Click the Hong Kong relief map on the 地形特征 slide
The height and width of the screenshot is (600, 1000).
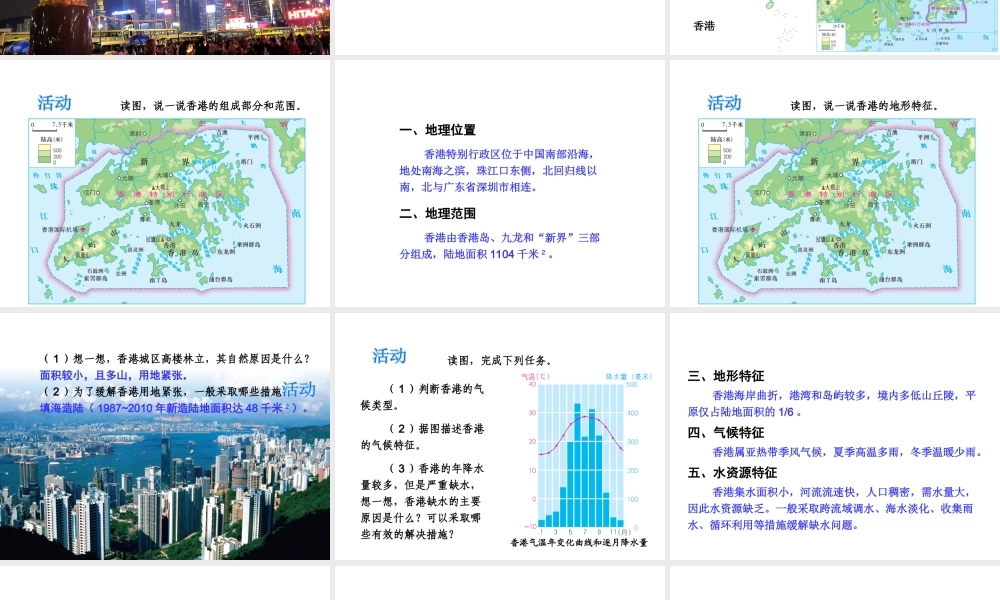coord(837,211)
